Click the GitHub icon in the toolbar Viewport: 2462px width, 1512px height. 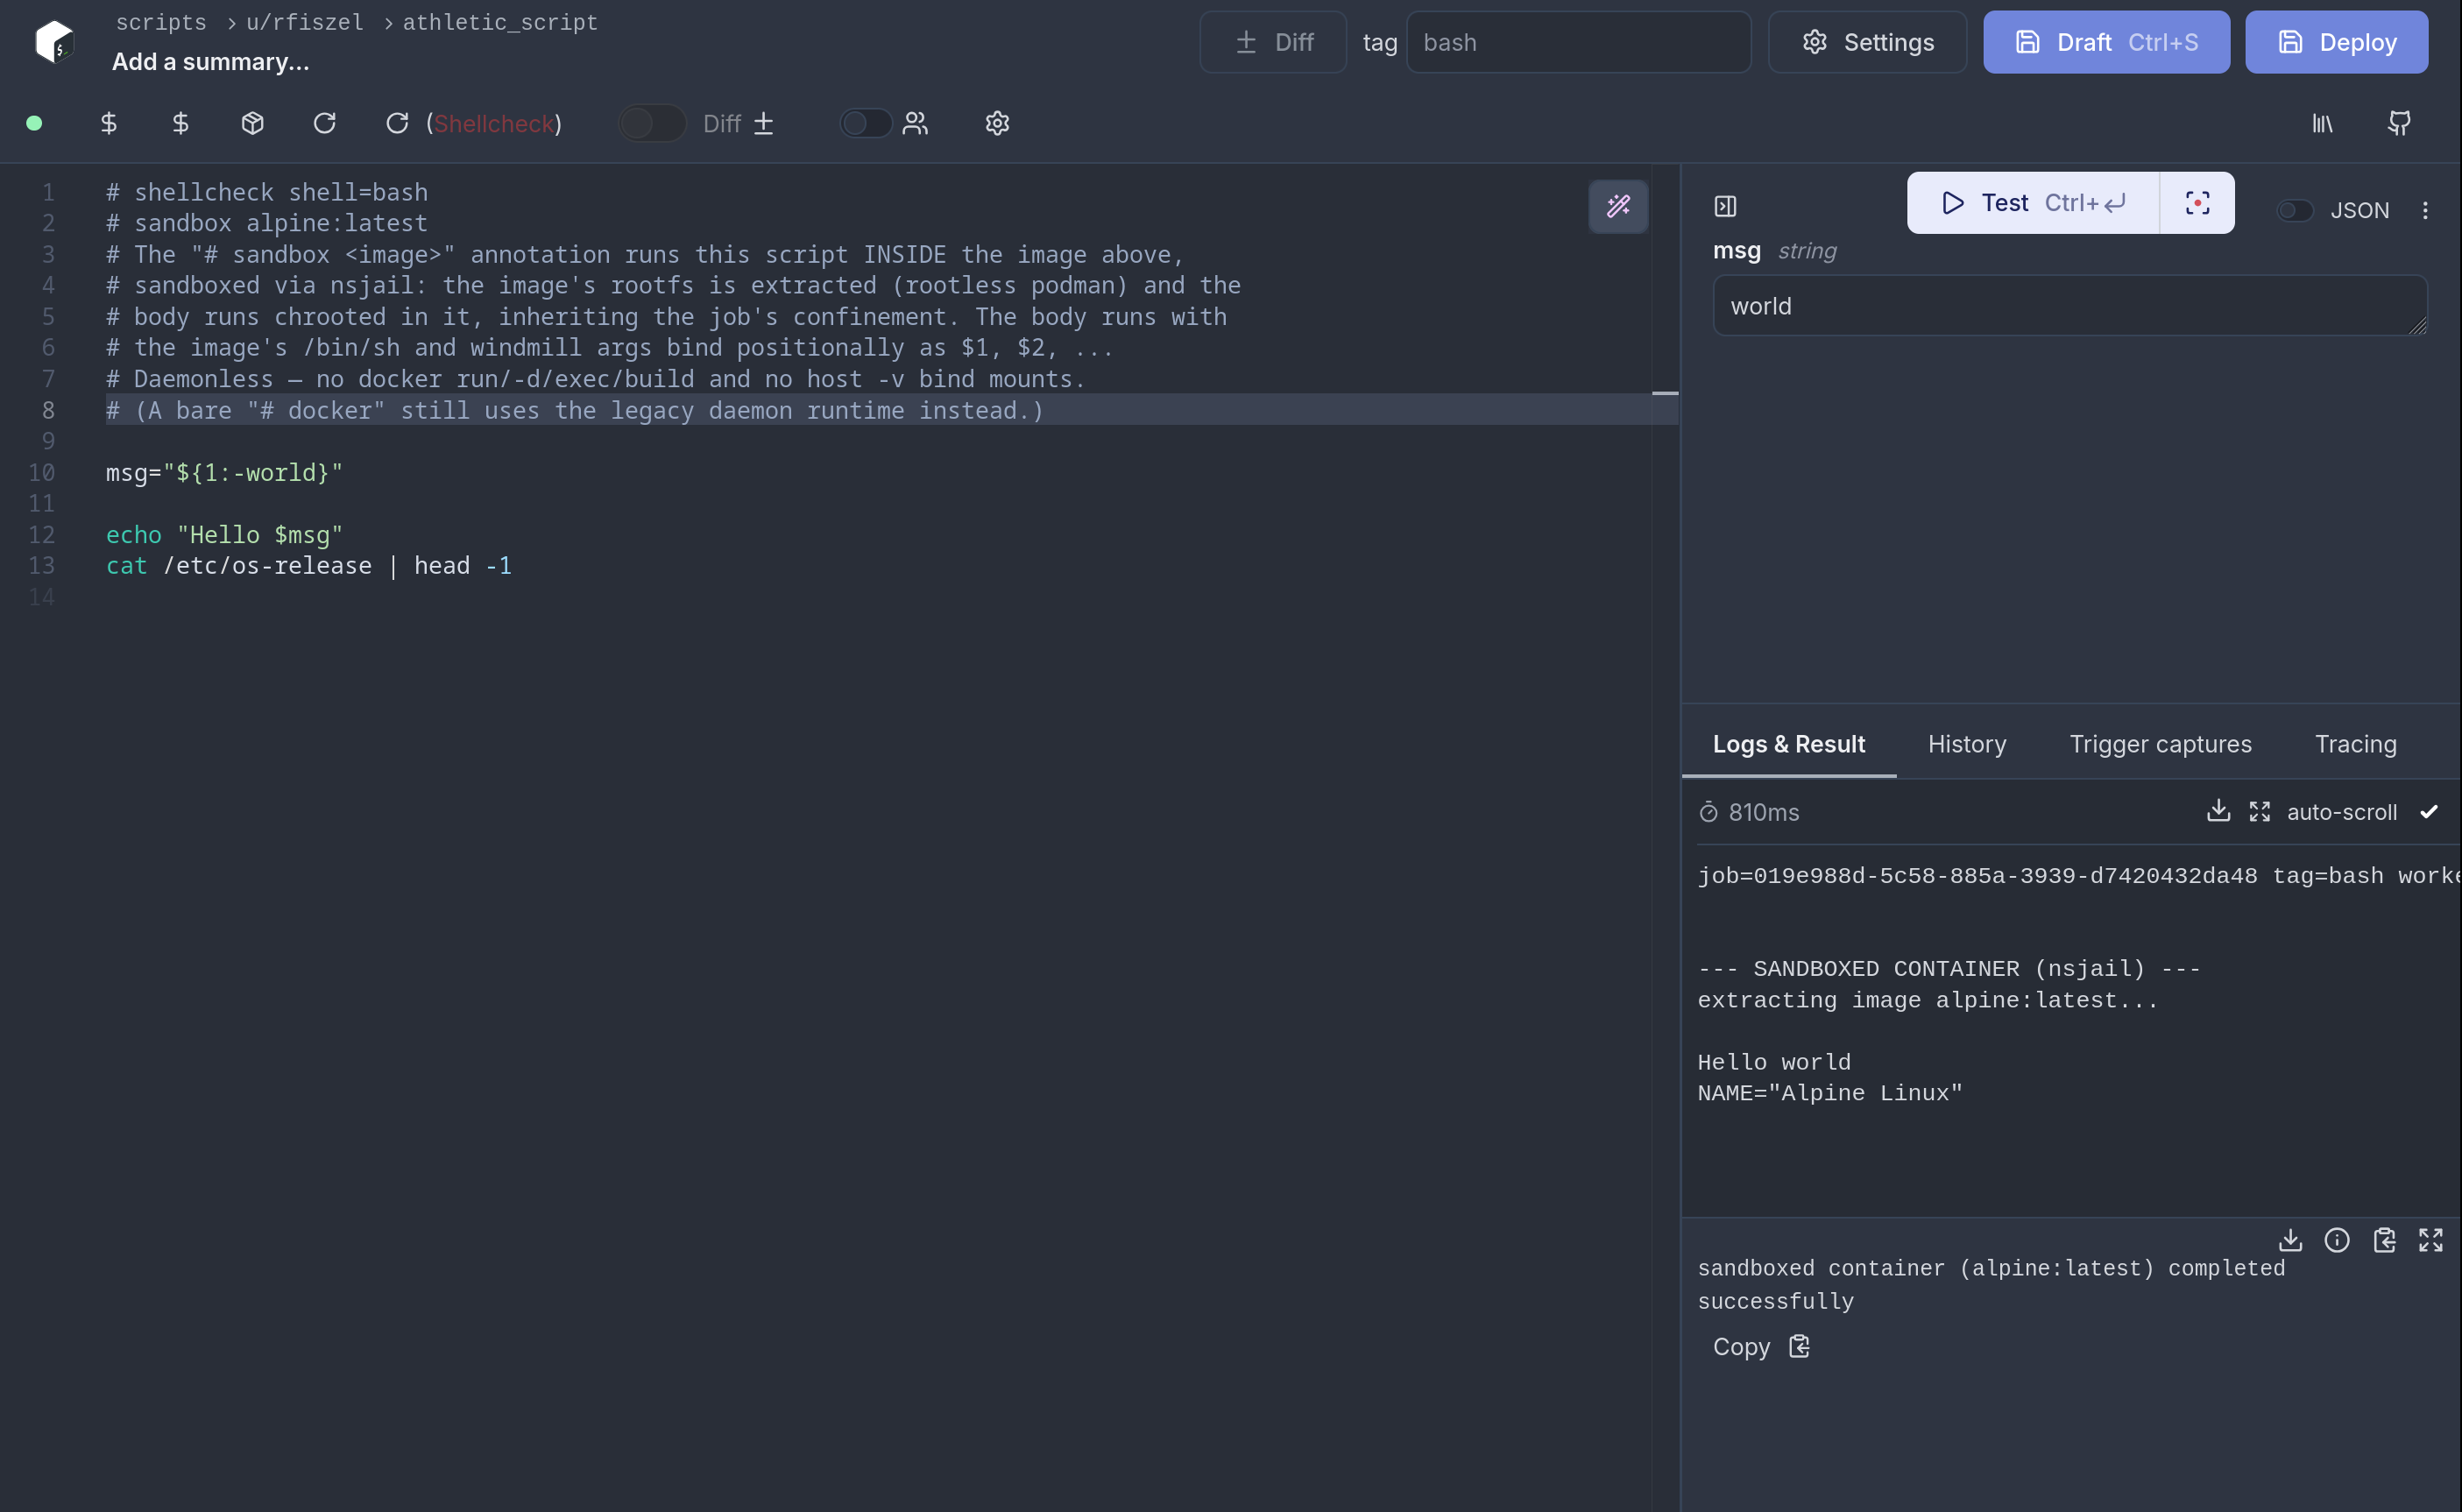pyautogui.click(x=2399, y=123)
